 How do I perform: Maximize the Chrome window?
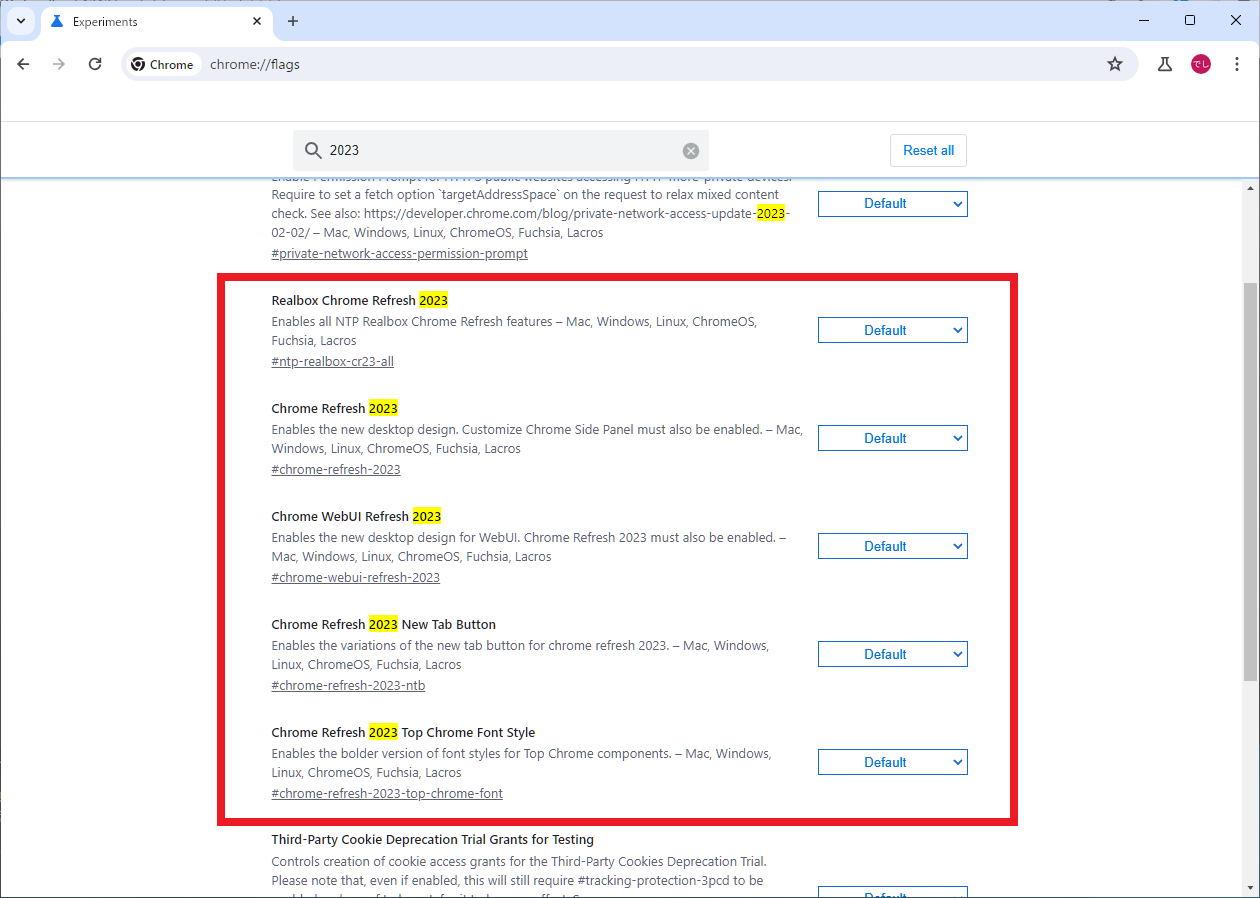pos(1190,20)
